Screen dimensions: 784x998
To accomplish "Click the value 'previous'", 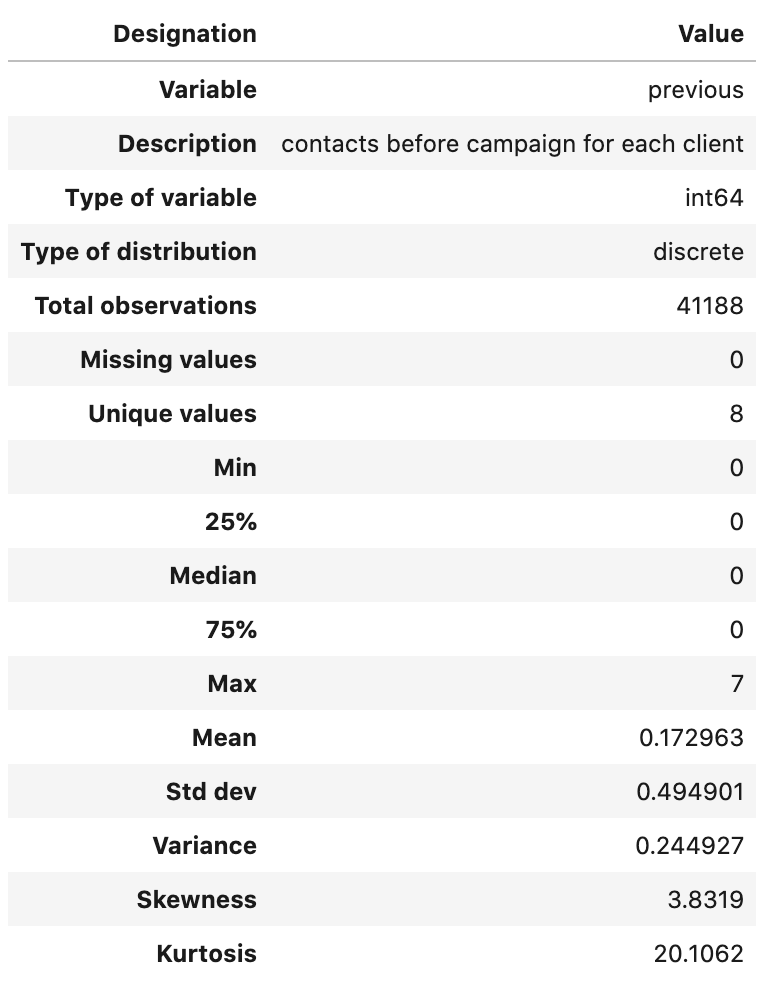I will click(696, 90).
